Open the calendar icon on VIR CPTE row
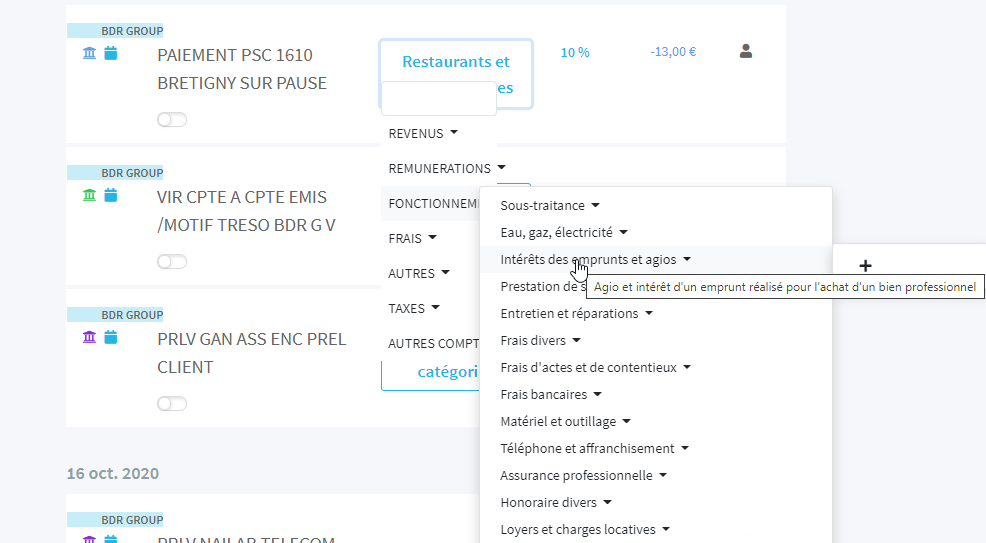This screenshot has width=986, height=543. click(111, 195)
